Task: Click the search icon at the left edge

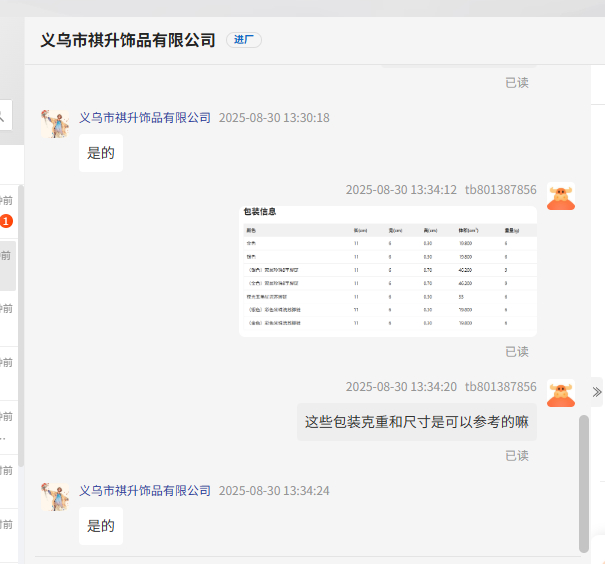Action: [3, 117]
